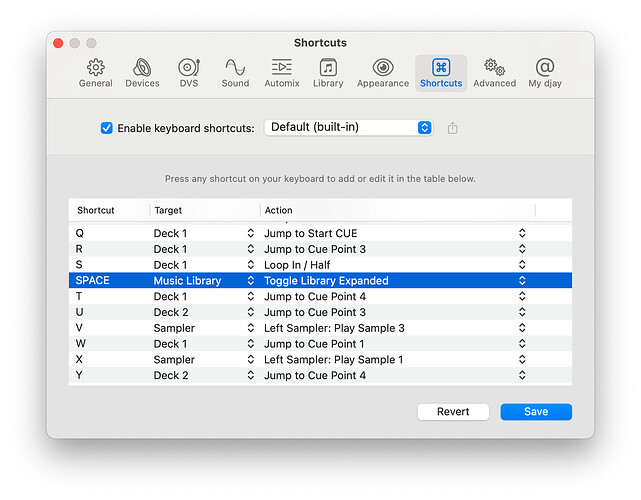The width and height of the screenshot is (641, 500).
Task: Open the My djay account tab
Action: (x=544, y=68)
